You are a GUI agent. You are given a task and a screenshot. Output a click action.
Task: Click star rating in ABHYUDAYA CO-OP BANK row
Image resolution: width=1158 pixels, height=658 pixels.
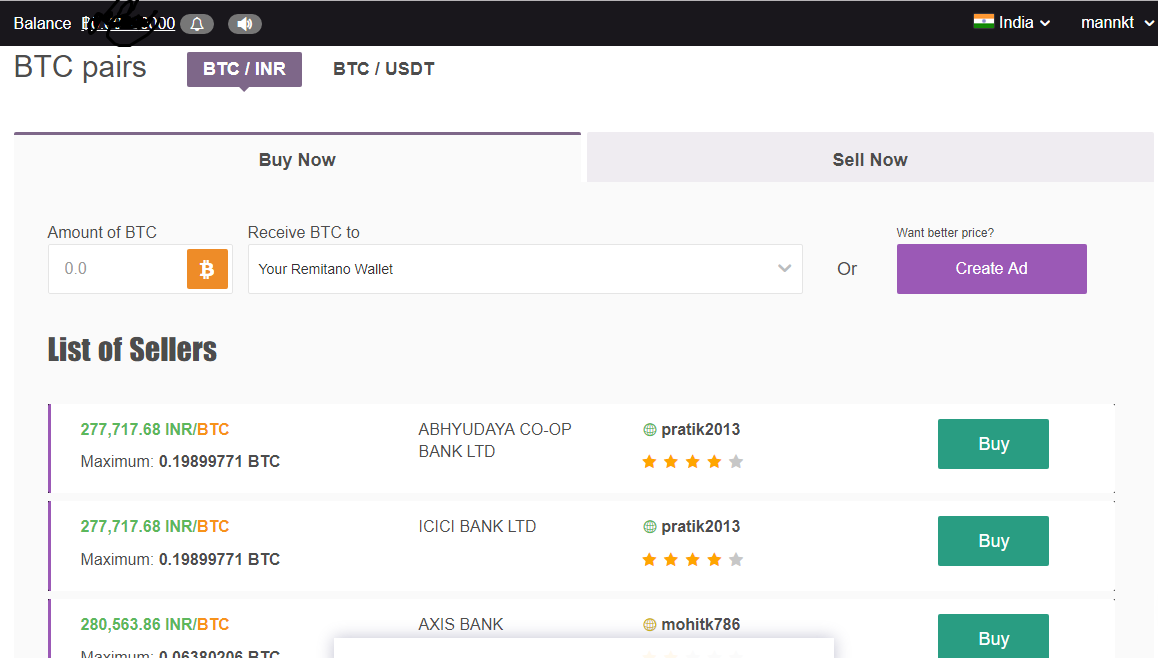(x=692, y=462)
